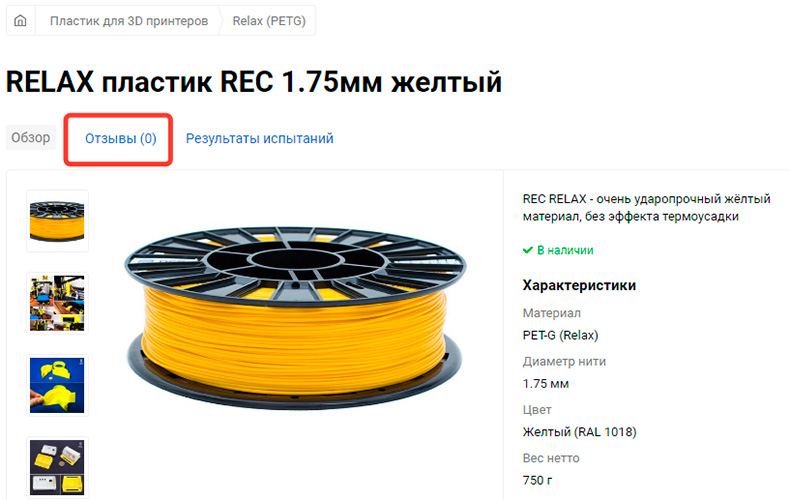Click the product title RELAX пластик REC
789x500 pixels.
tap(254, 82)
